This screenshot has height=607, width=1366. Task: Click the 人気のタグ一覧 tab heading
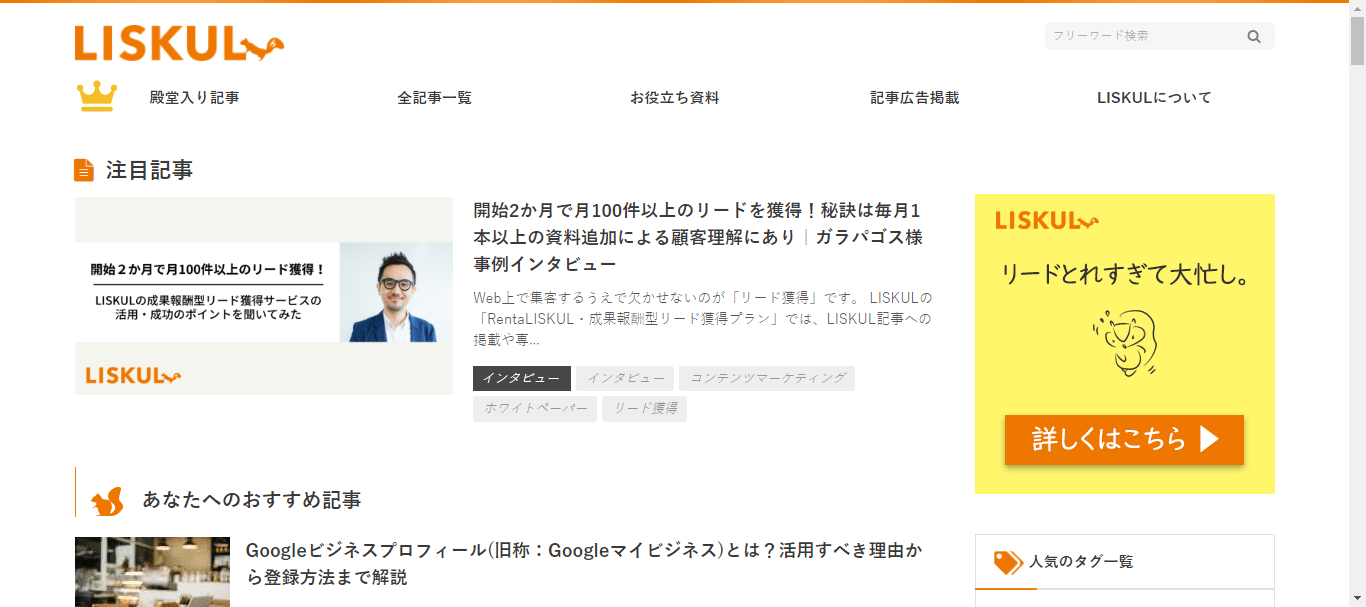click(x=1081, y=562)
